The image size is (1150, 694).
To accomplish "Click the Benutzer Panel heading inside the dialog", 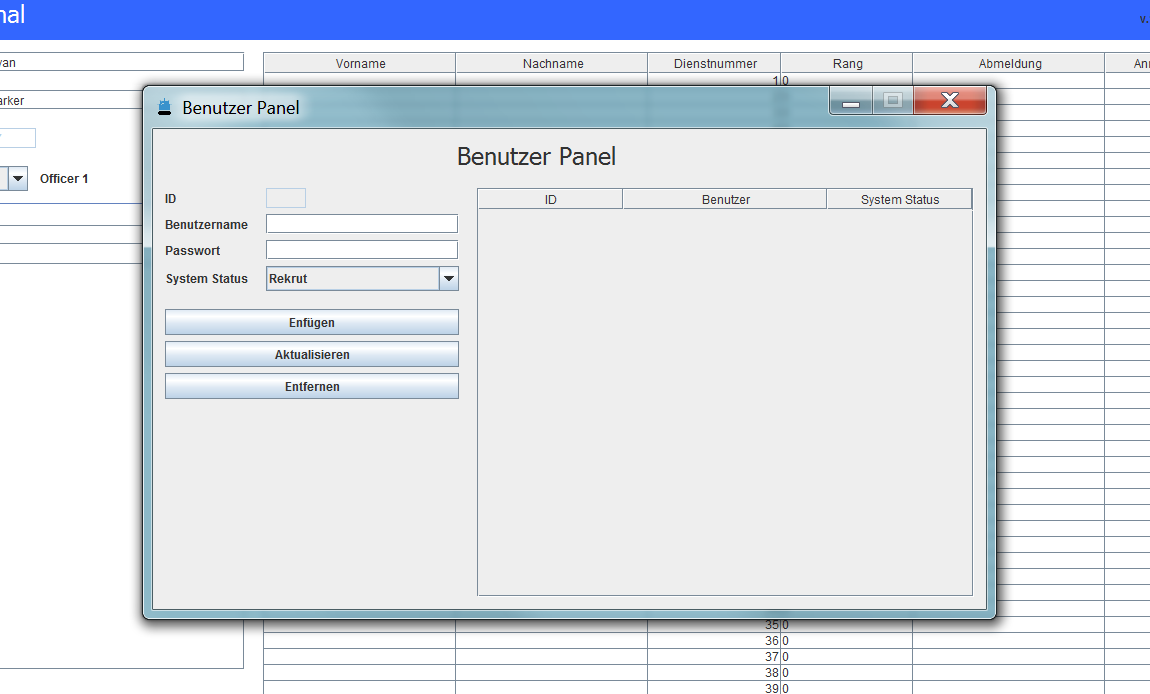I will pyautogui.click(x=536, y=156).
